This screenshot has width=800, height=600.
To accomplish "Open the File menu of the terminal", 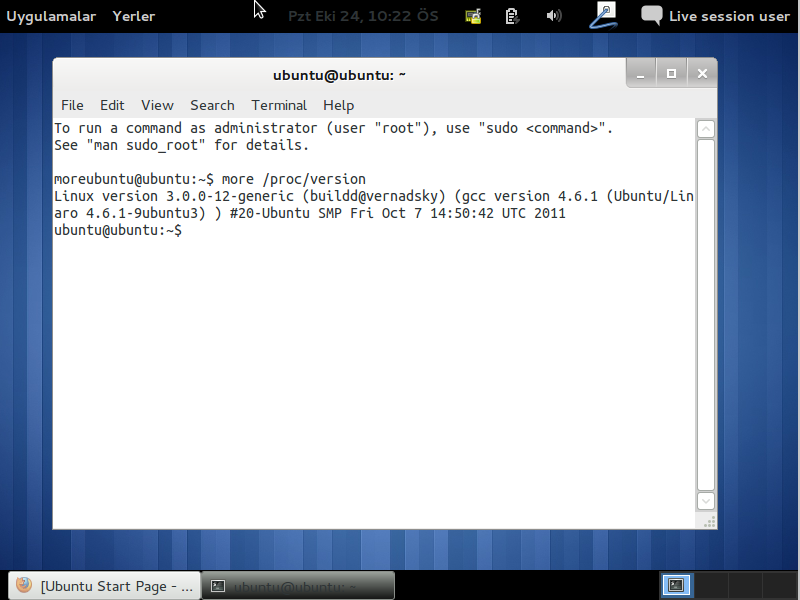I will tap(71, 105).
